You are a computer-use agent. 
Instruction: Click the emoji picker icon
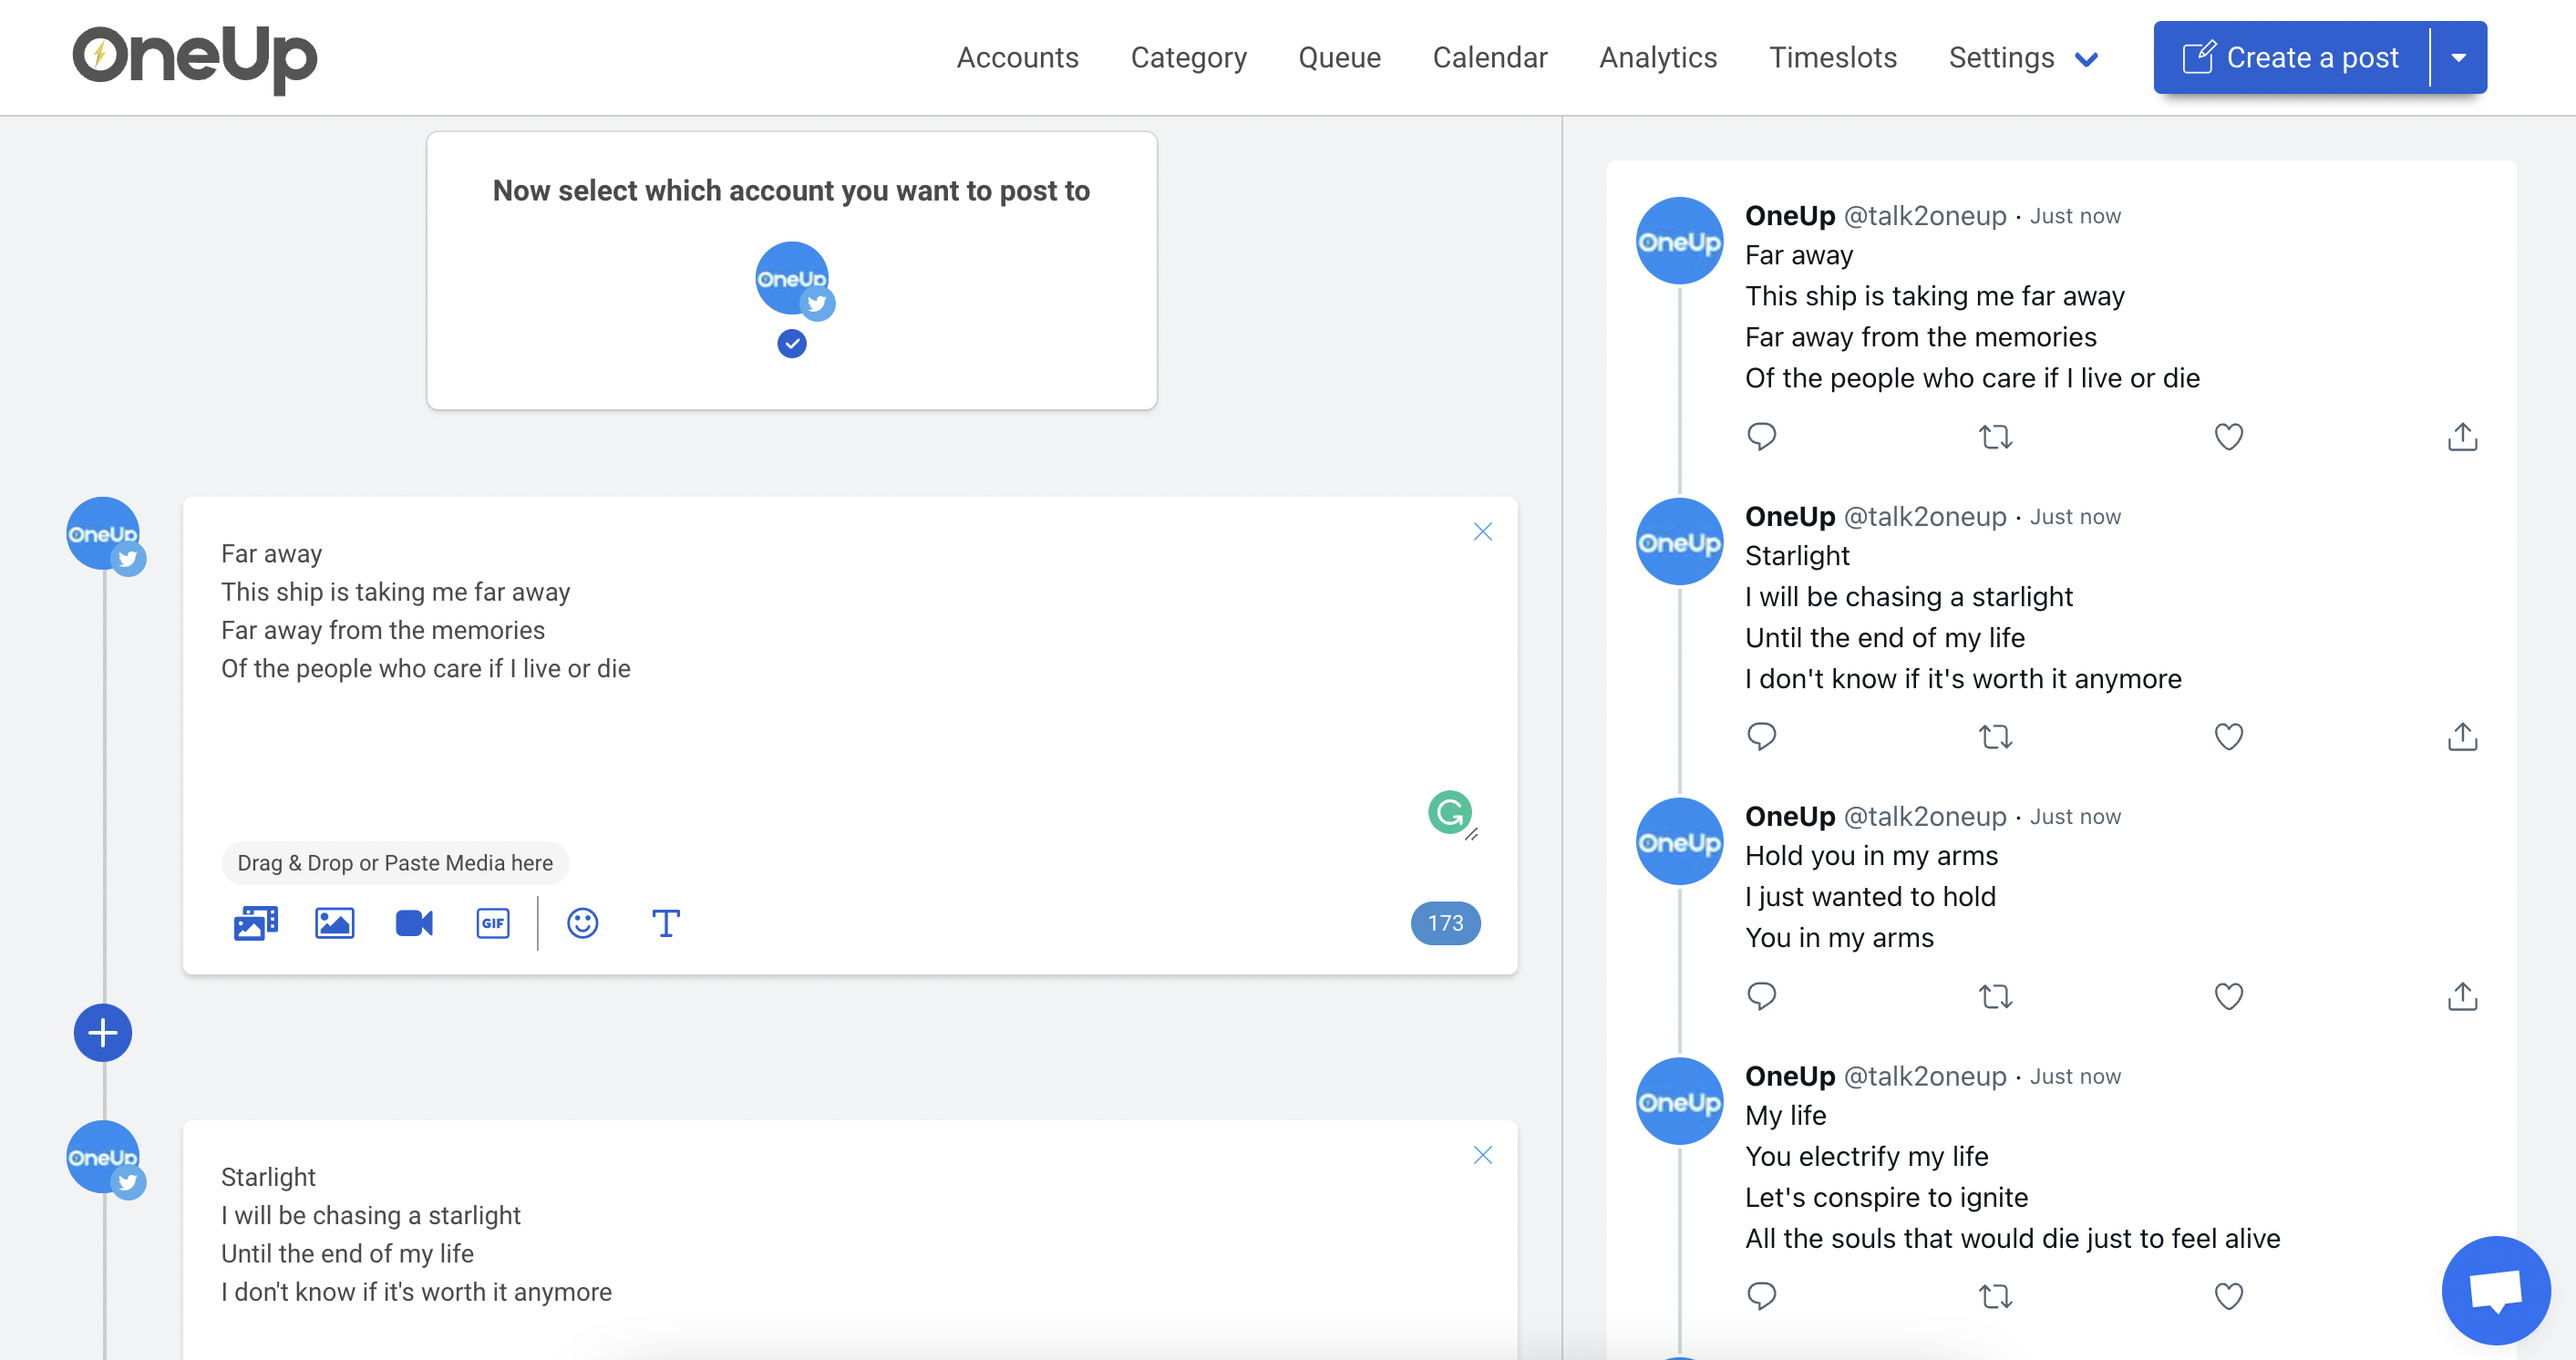coord(582,922)
